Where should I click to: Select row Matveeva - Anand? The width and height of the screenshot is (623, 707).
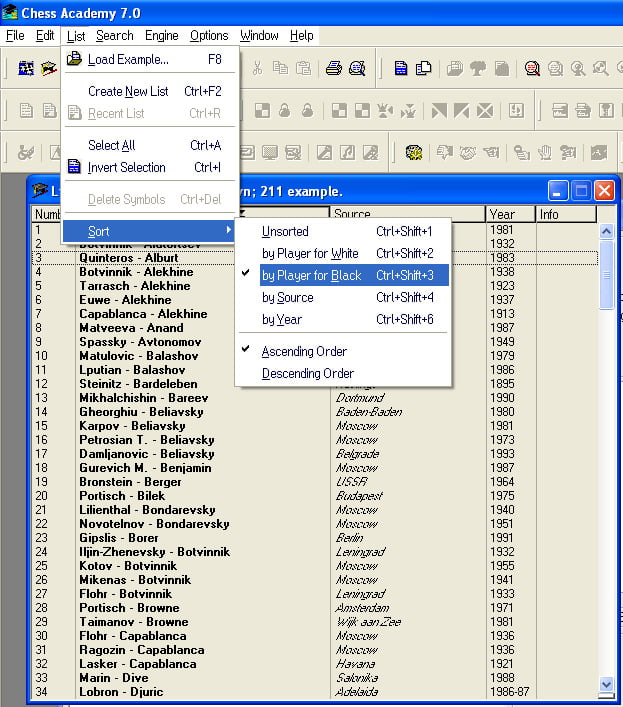tap(315, 328)
